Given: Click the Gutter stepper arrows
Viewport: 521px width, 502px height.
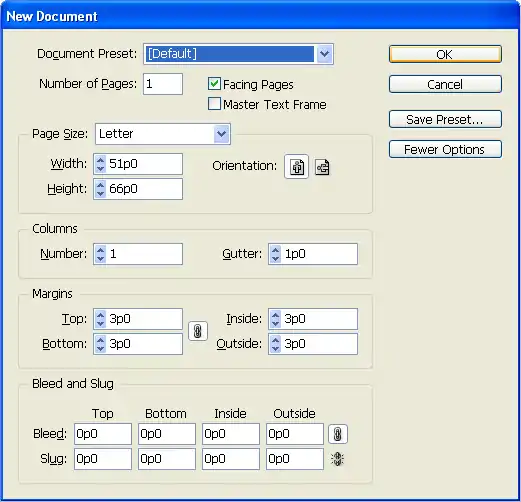Looking at the screenshot, I should (275, 254).
